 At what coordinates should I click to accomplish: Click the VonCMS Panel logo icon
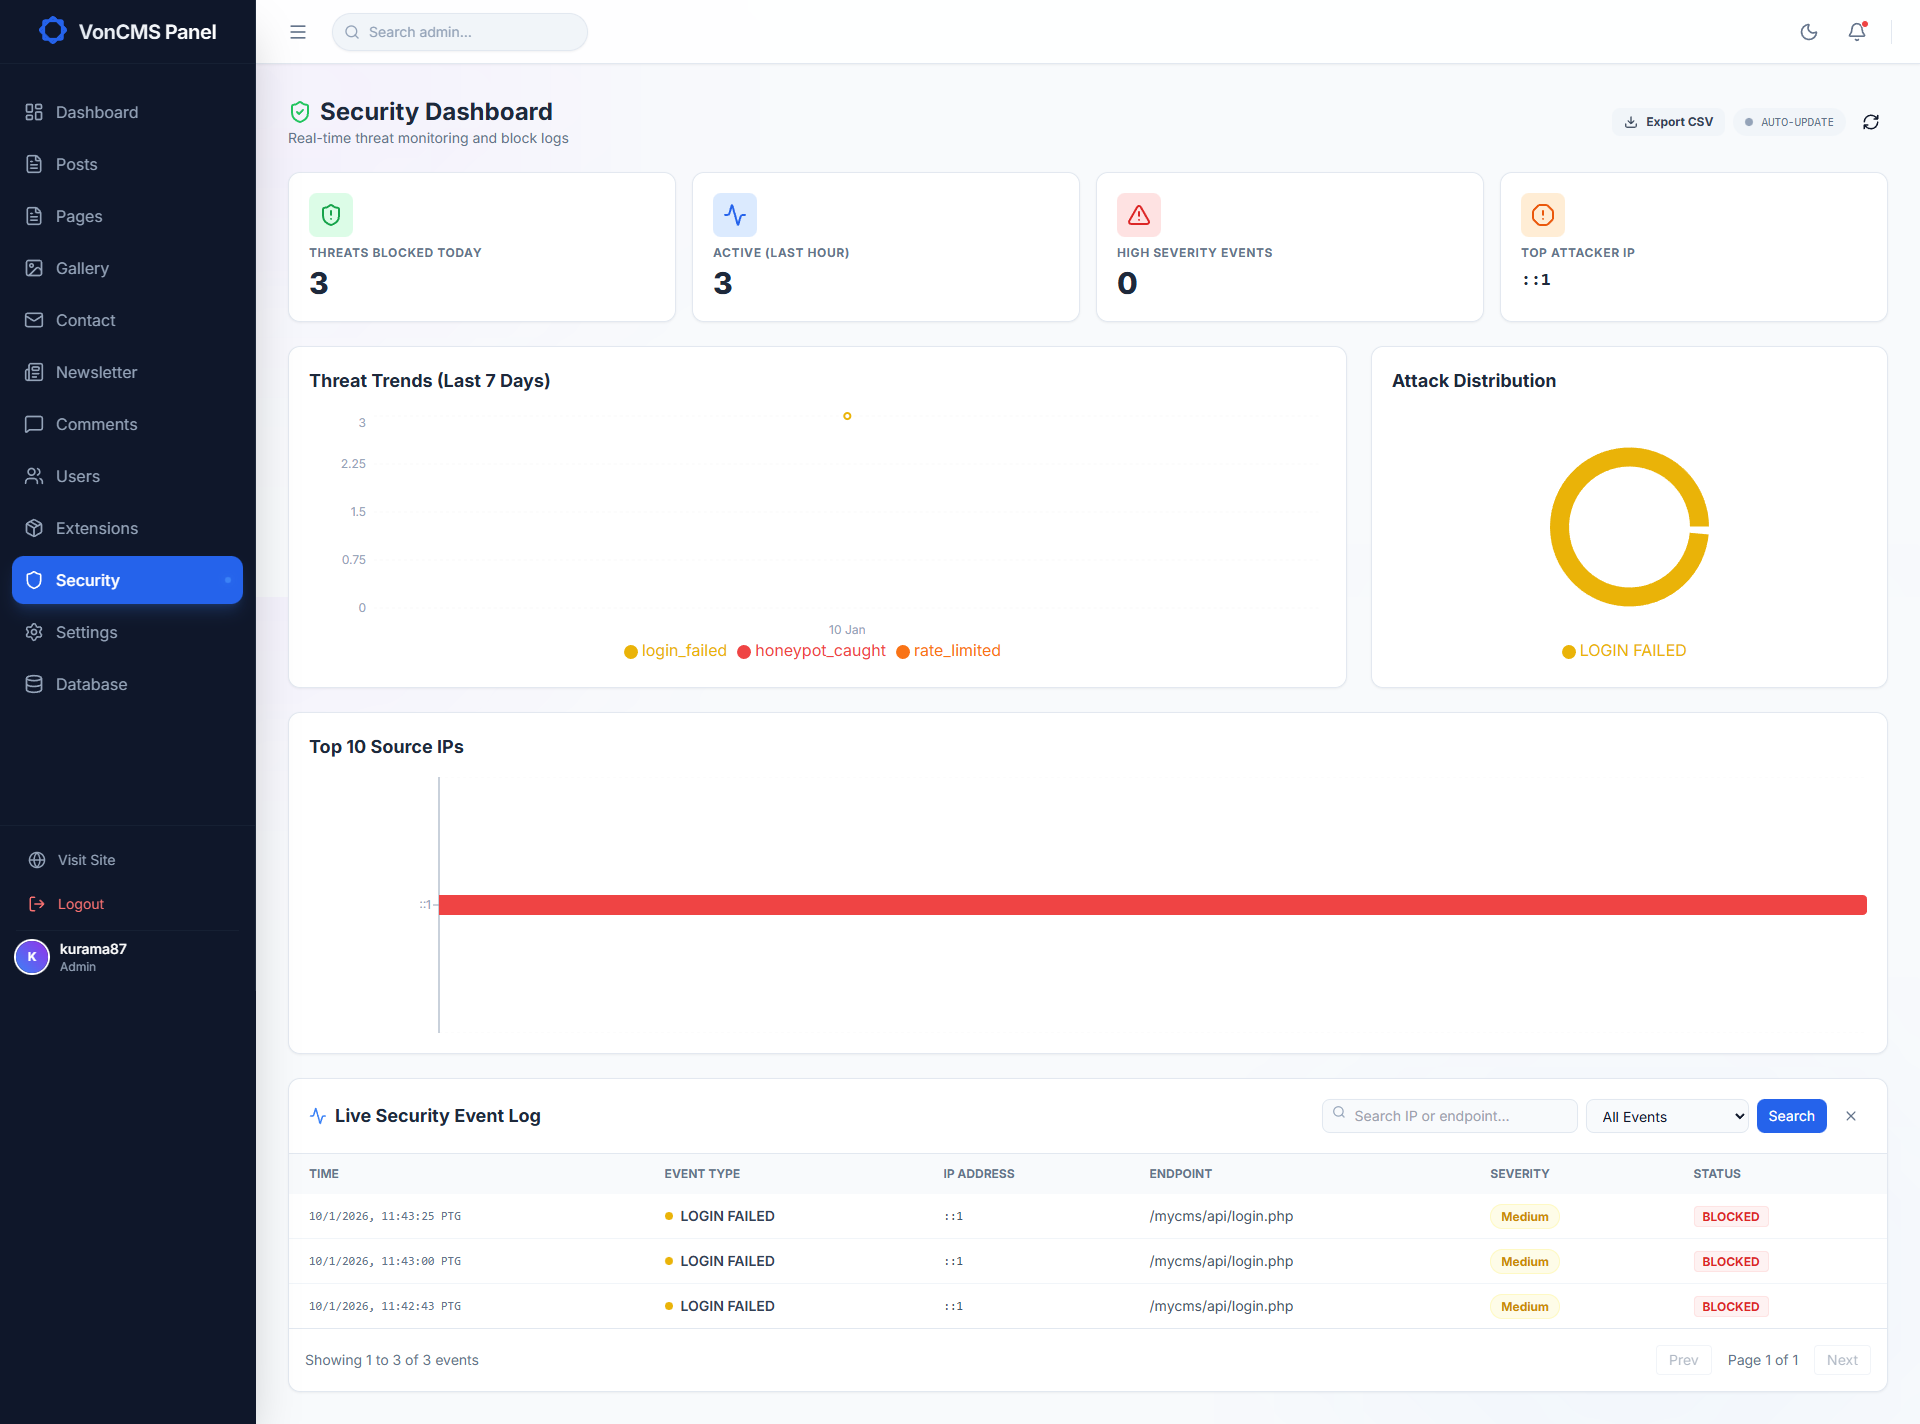53,31
